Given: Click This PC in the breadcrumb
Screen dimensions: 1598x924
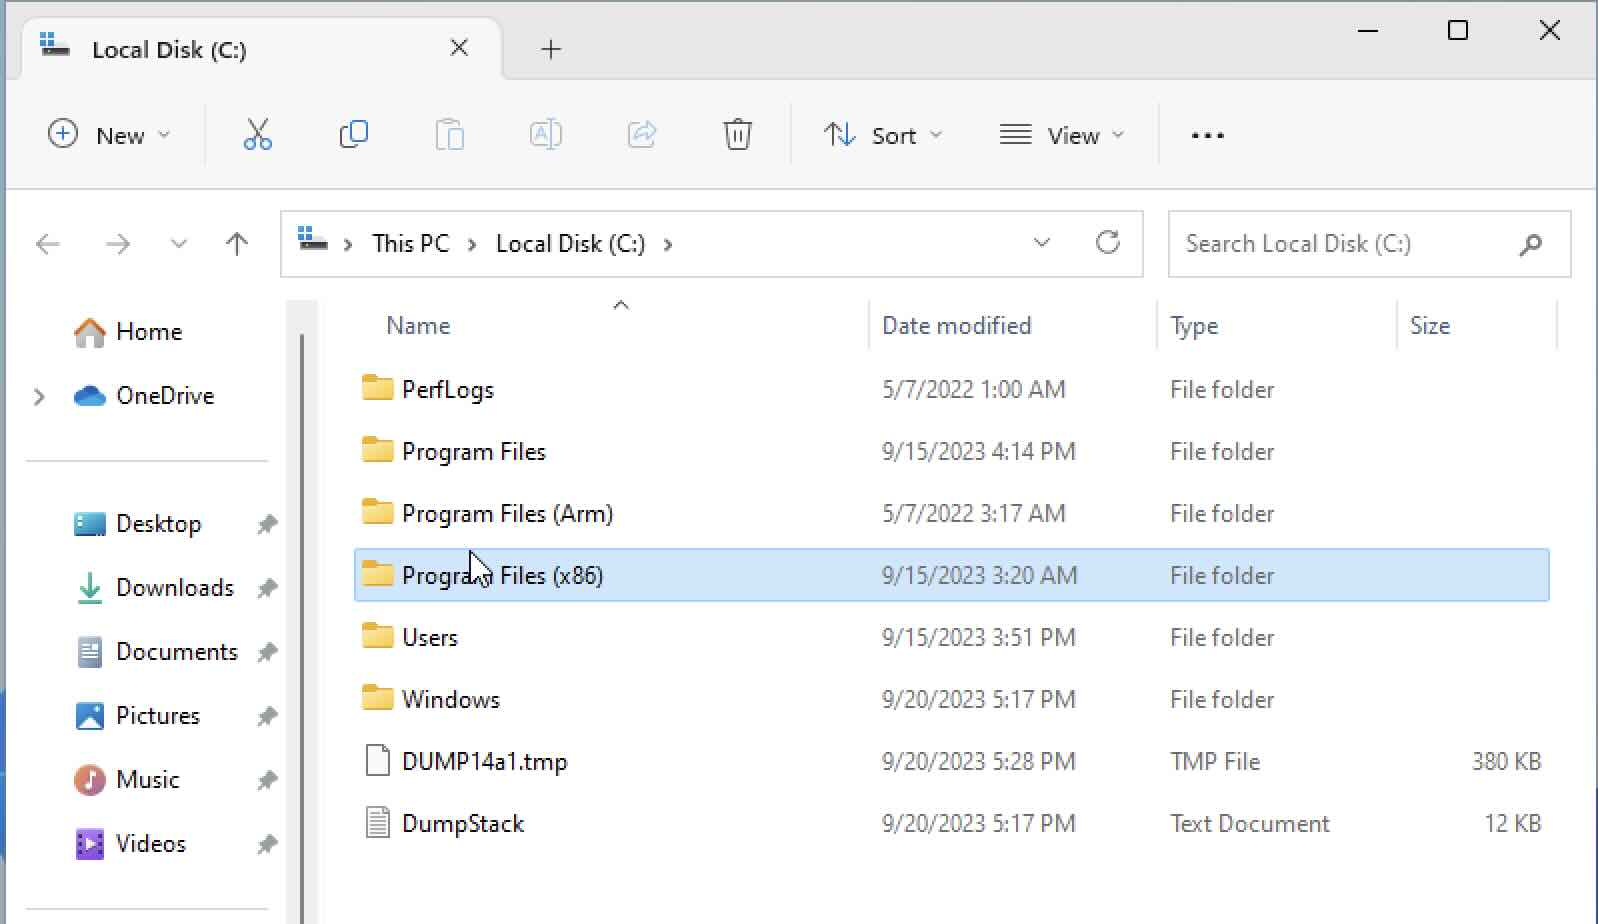Looking at the screenshot, I should [x=411, y=244].
